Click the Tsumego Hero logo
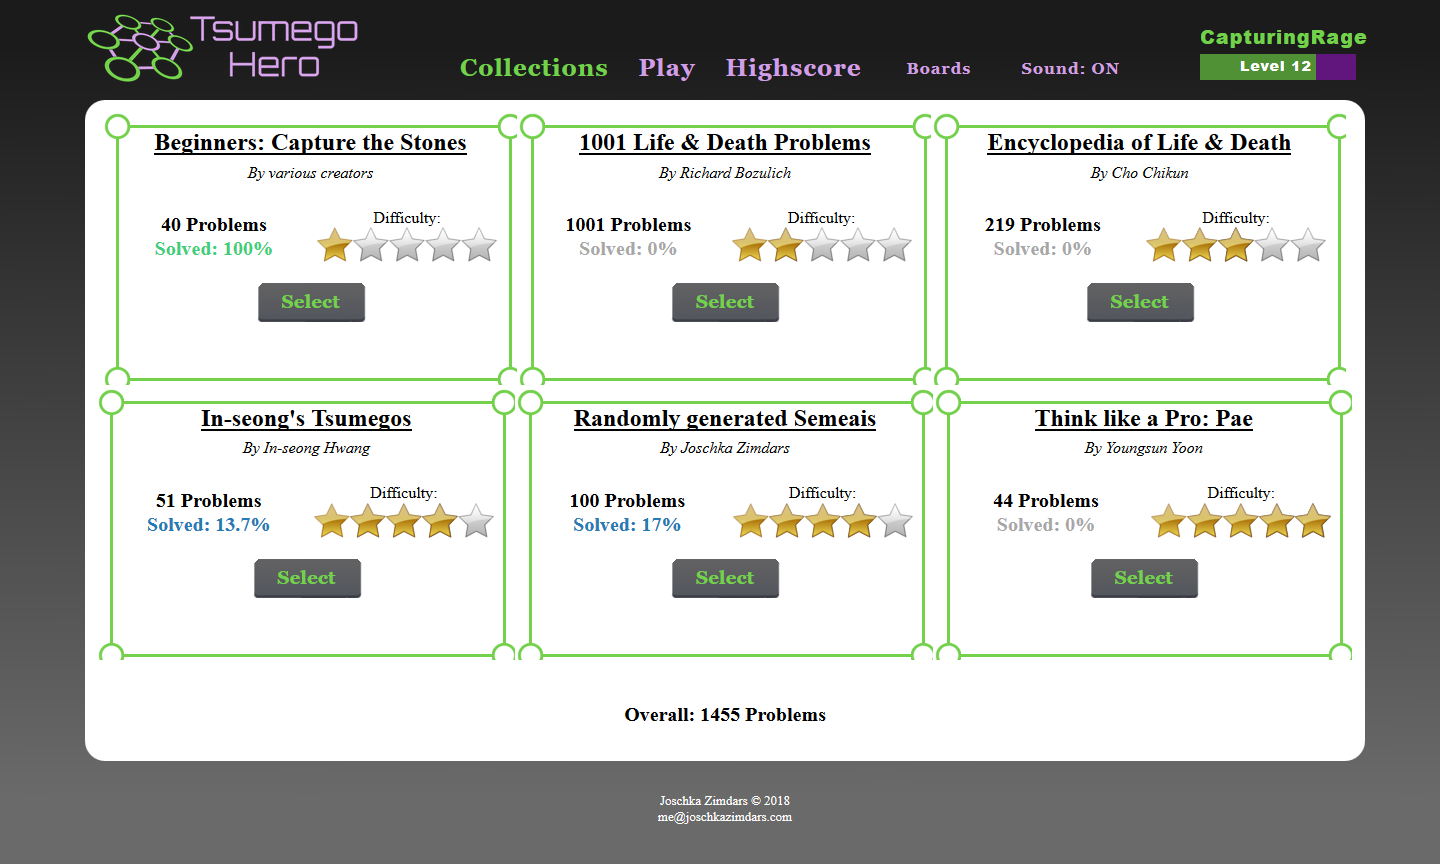 pyautogui.click(x=223, y=47)
